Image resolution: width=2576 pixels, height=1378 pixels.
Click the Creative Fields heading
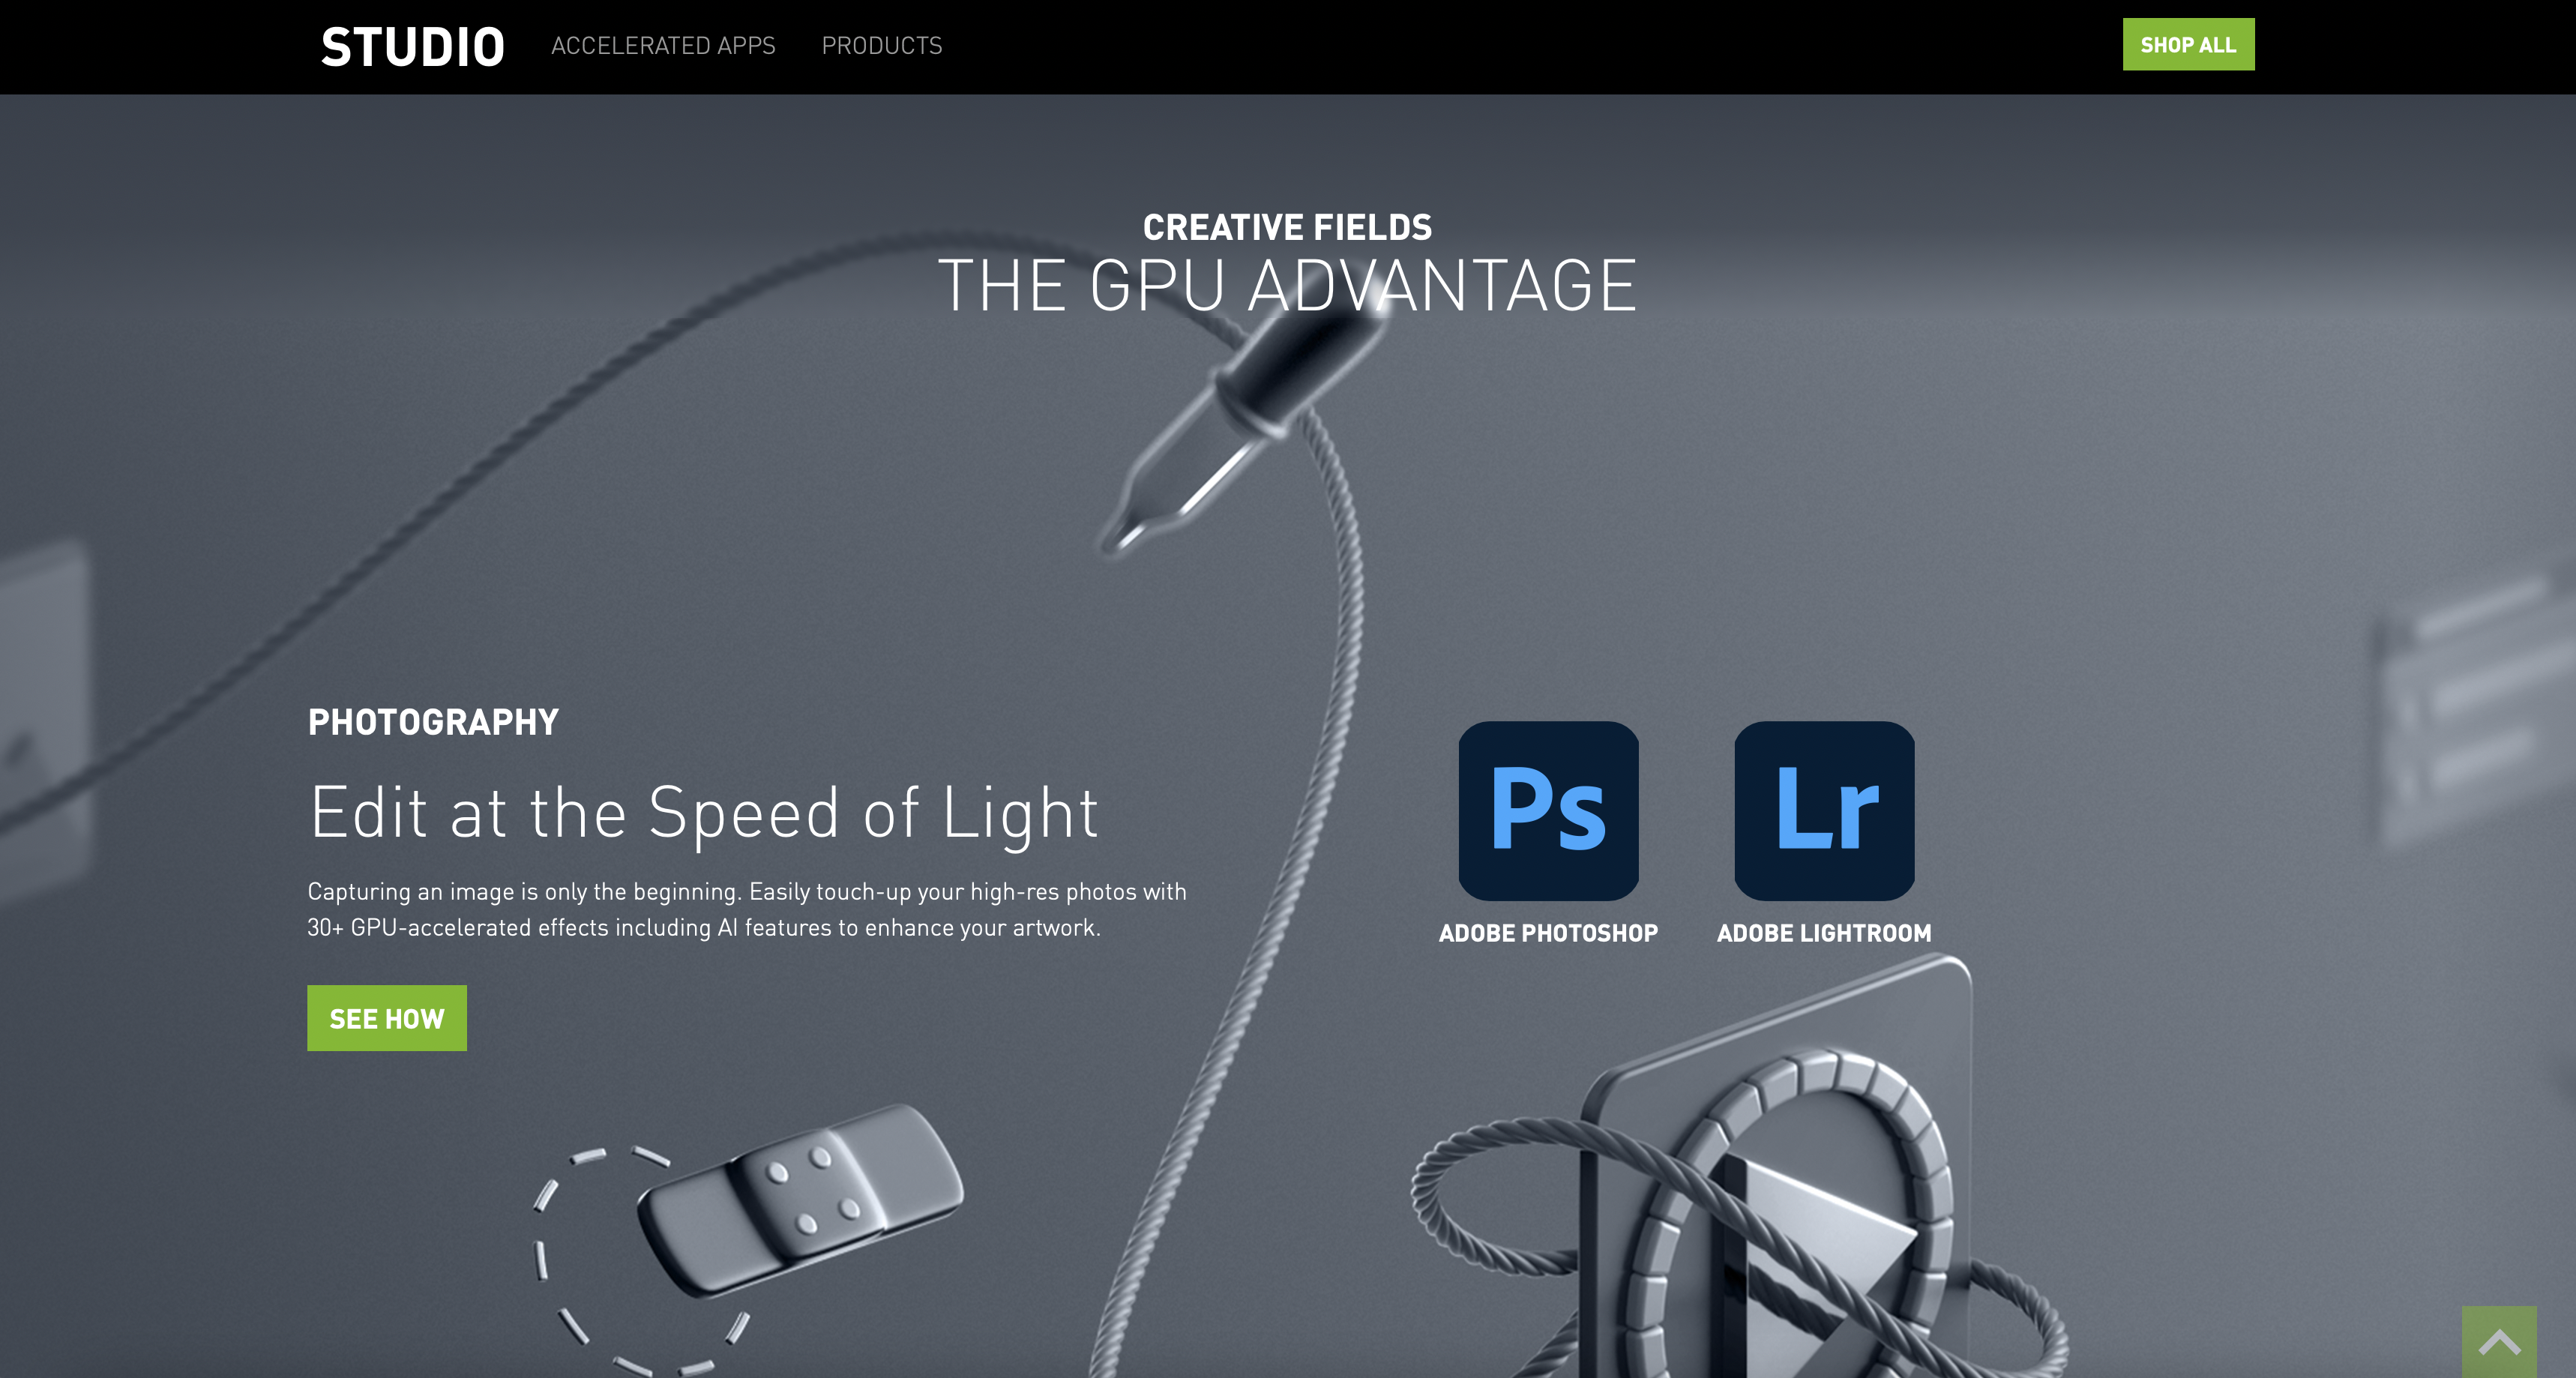1287,227
